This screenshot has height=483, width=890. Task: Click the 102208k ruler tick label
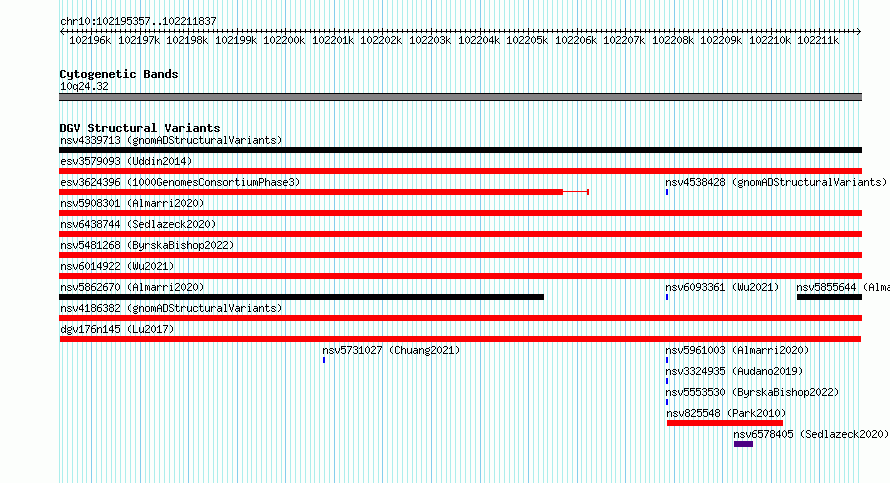pyautogui.click(x=673, y=40)
